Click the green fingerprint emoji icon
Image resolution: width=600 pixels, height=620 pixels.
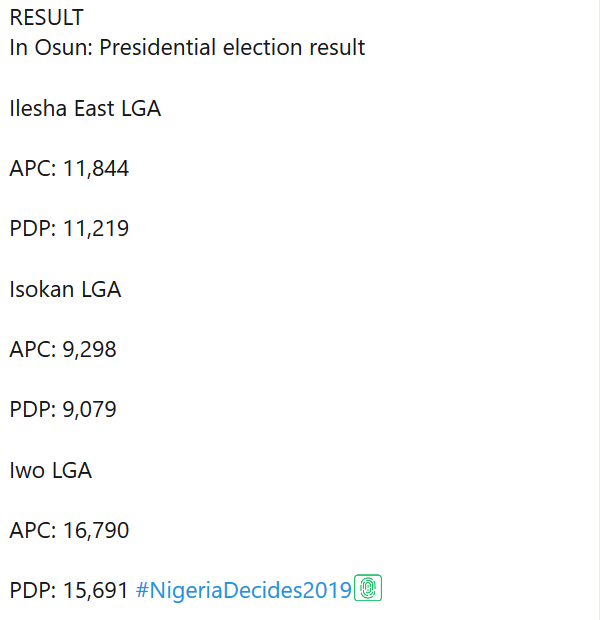(369, 589)
